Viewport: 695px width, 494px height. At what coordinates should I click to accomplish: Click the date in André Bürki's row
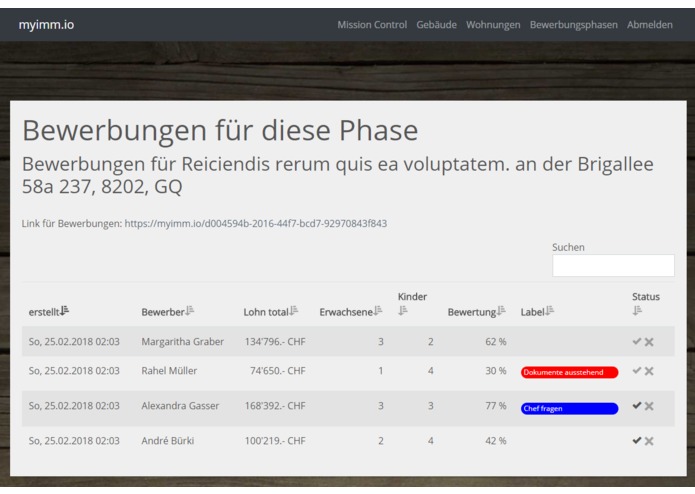click(x=74, y=441)
